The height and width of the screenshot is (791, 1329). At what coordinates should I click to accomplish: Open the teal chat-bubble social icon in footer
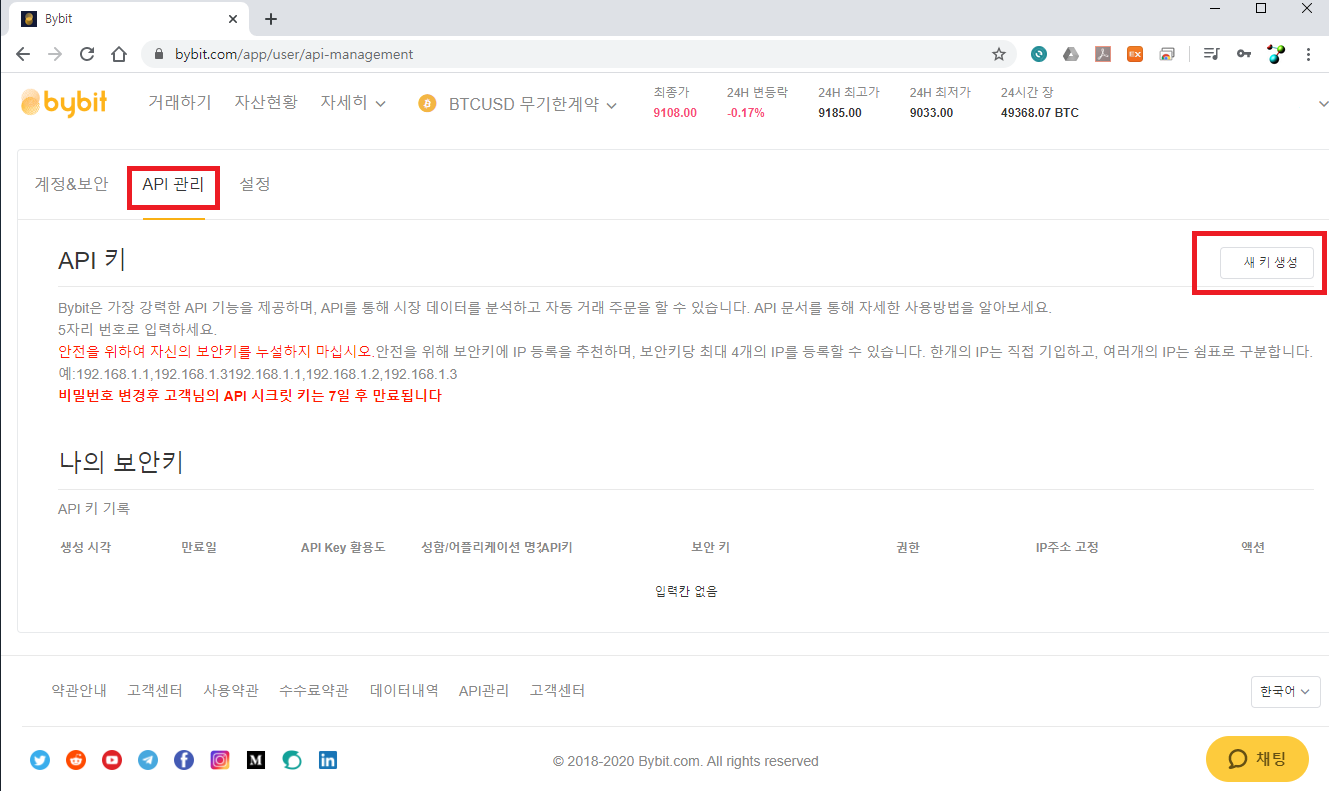(x=292, y=760)
